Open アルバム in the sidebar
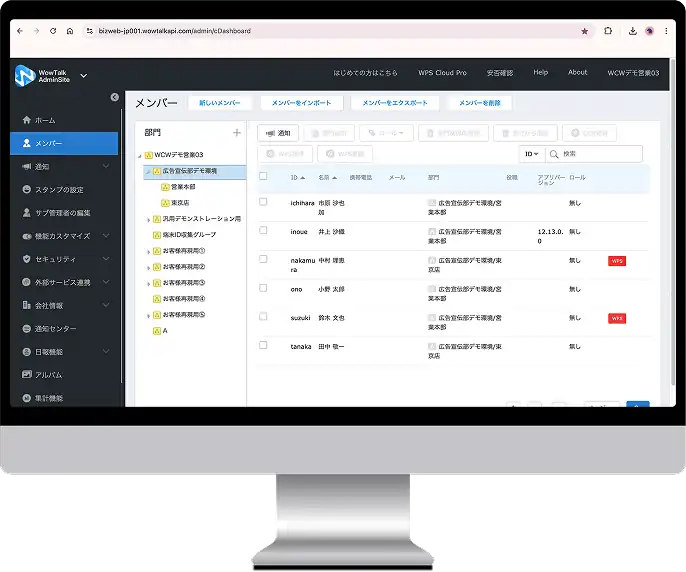The height and width of the screenshot is (572, 686). coord(64,375)
